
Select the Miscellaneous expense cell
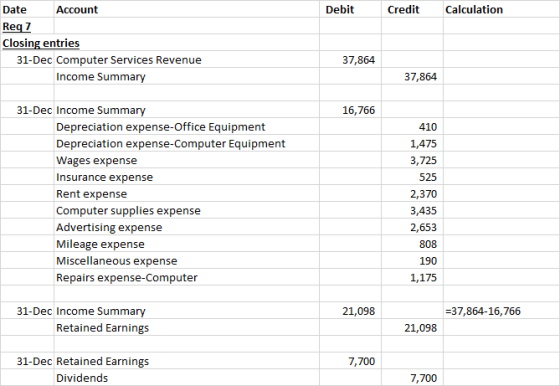pyautogui.click(x=186, y=261)
